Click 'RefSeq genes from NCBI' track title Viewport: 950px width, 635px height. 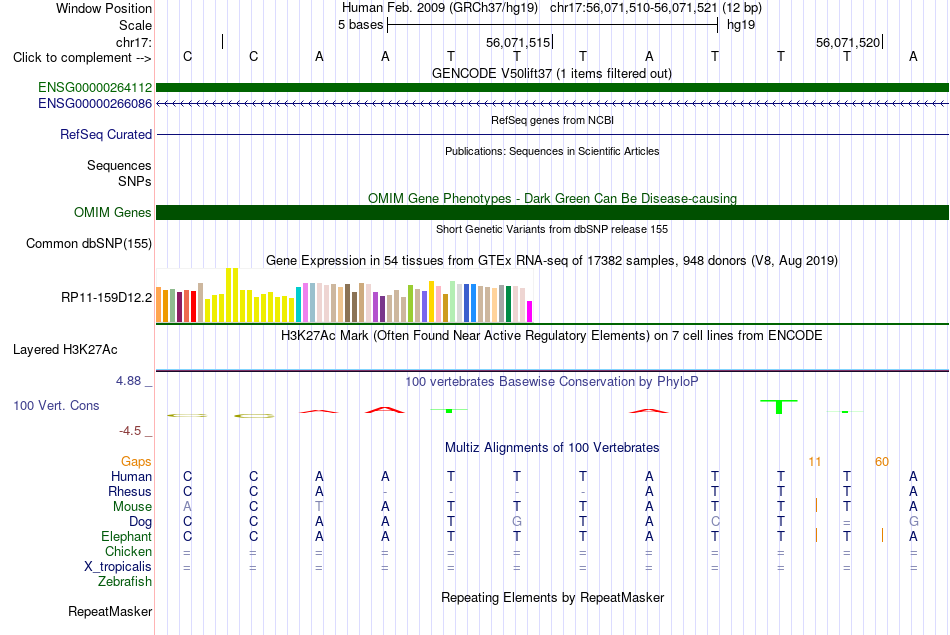552,121
